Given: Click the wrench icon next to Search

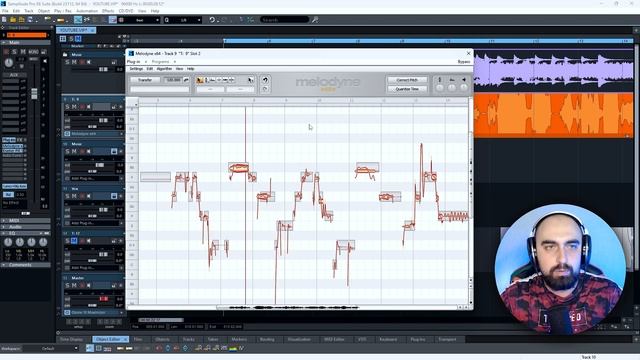Looking at the screenshot, I should click(x=315, y=20).
